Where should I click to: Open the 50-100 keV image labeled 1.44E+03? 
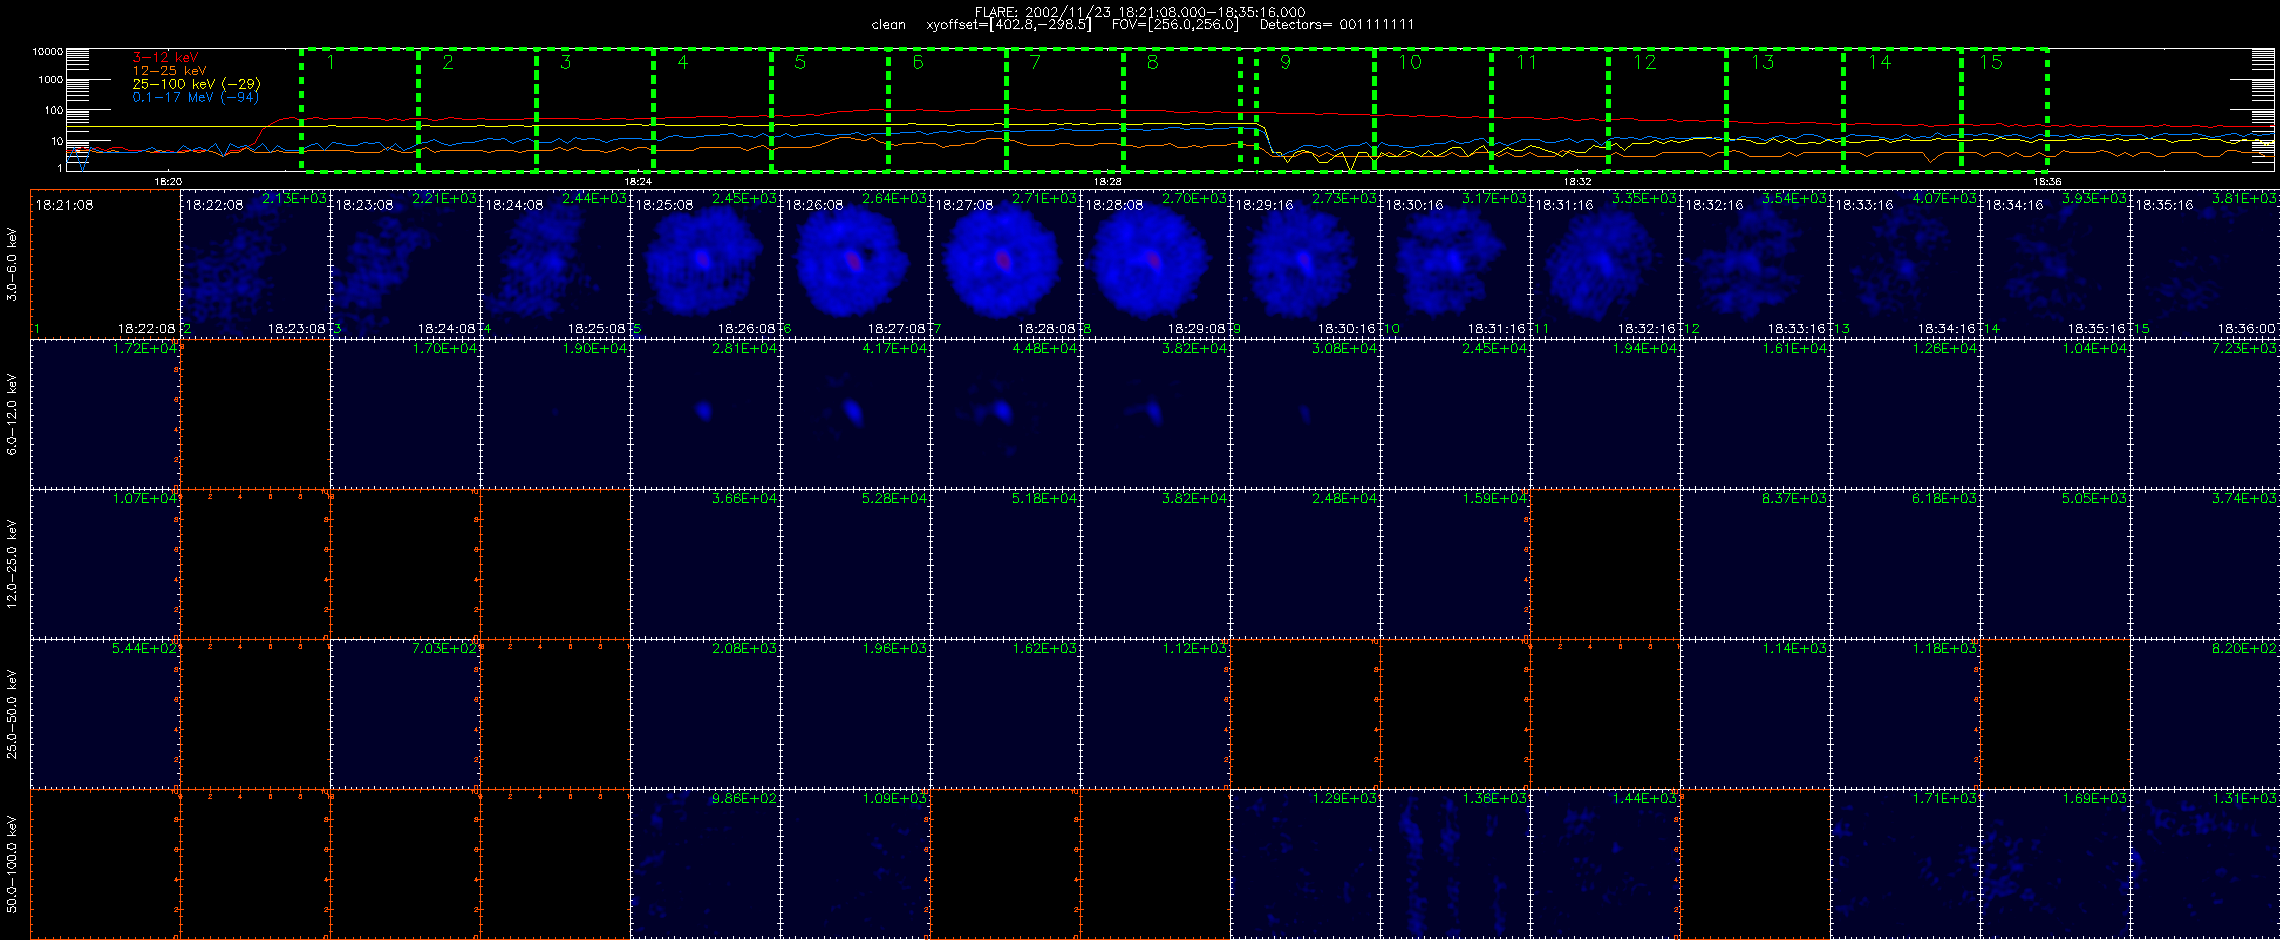coord(1605,864)
